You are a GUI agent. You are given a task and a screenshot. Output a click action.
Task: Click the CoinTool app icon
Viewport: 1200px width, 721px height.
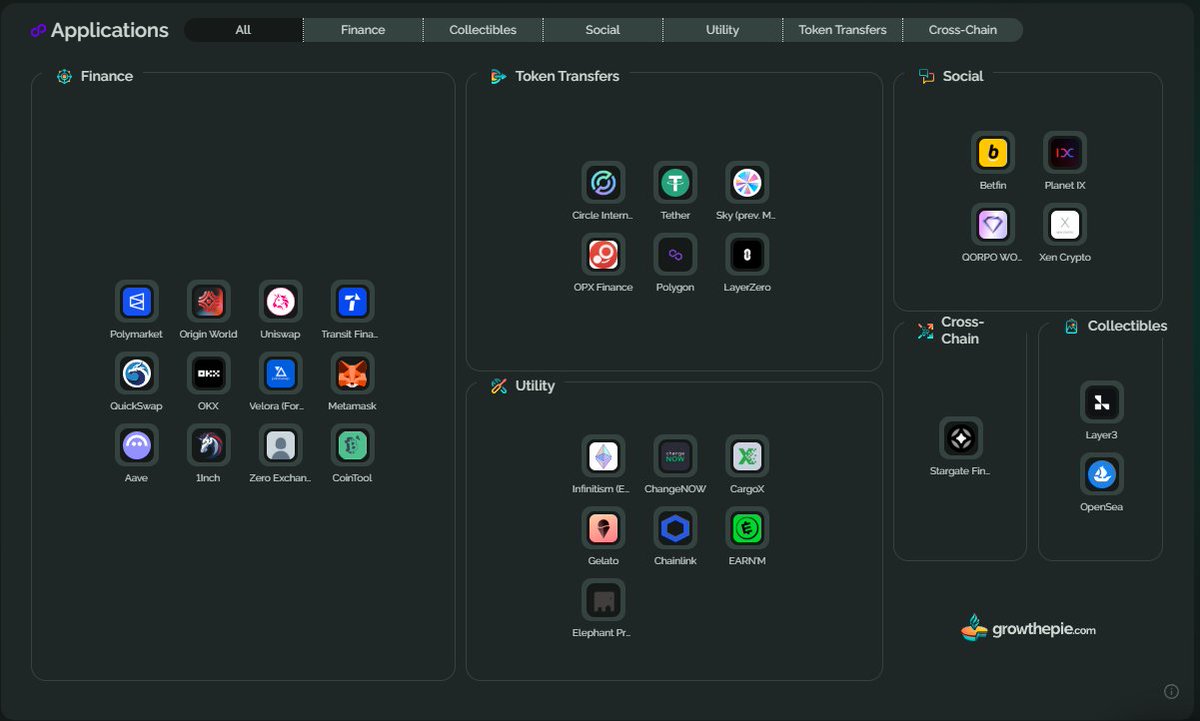(x=353, y=445)
